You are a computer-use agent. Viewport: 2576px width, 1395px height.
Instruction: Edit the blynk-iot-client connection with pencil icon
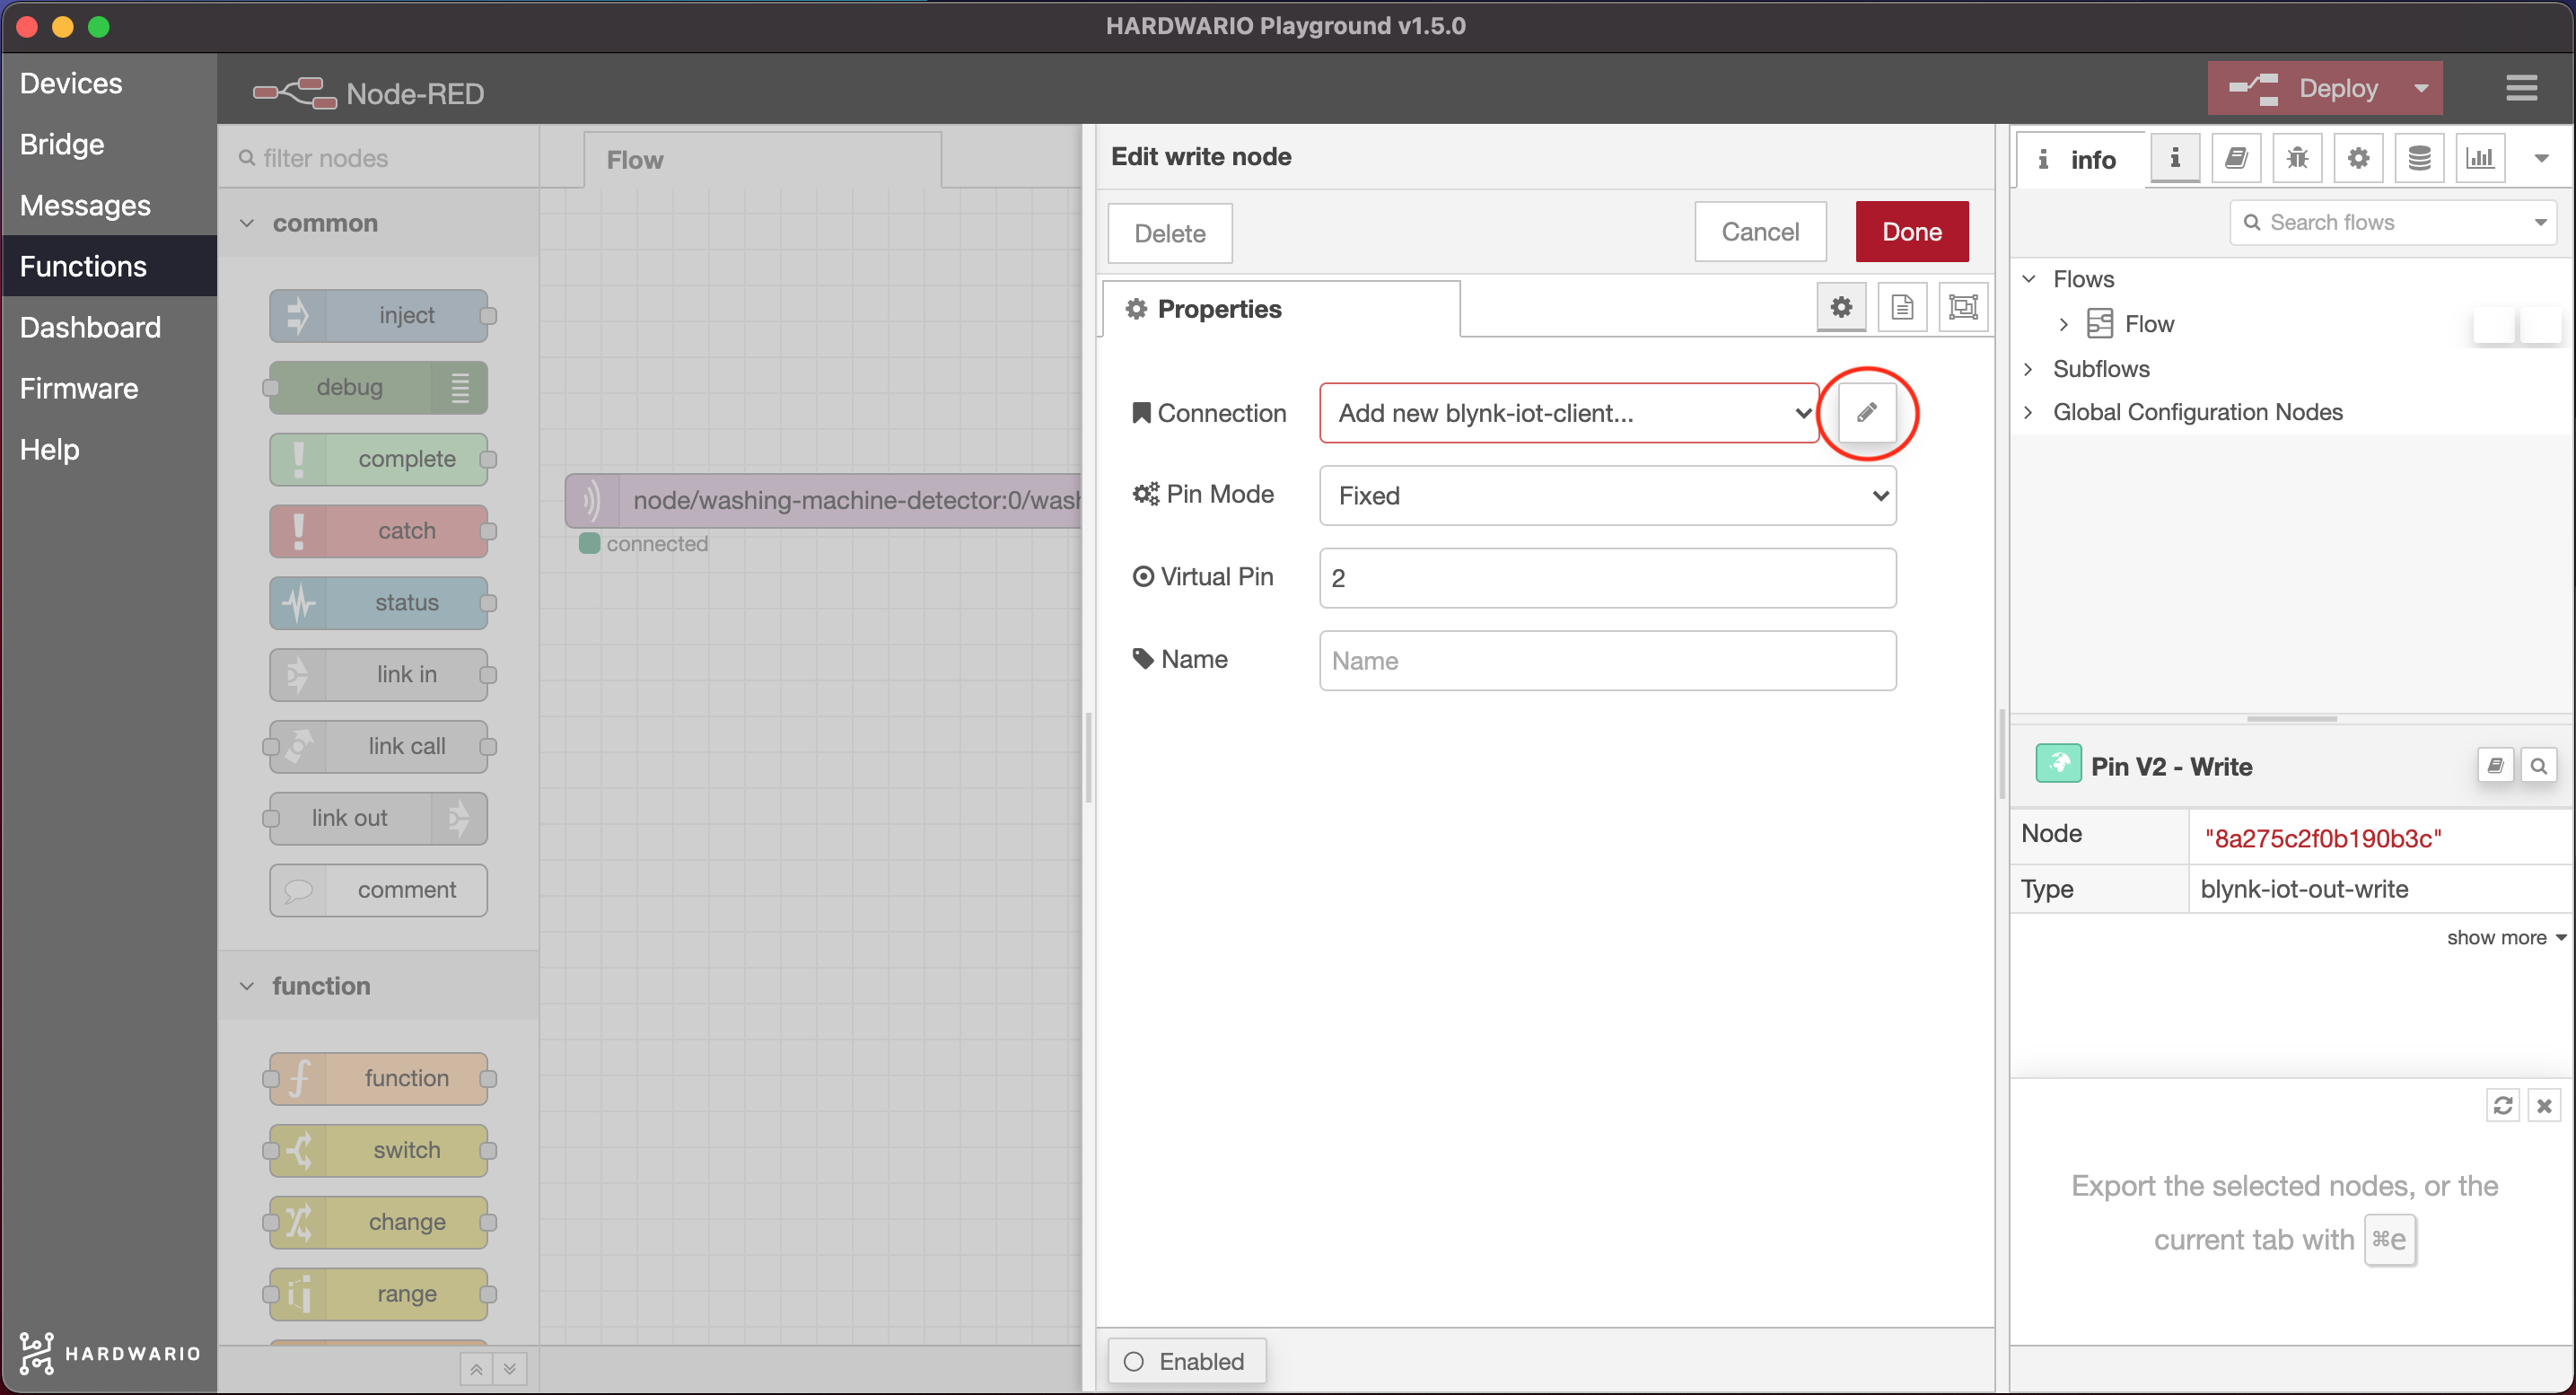[x=1866, y=413]
